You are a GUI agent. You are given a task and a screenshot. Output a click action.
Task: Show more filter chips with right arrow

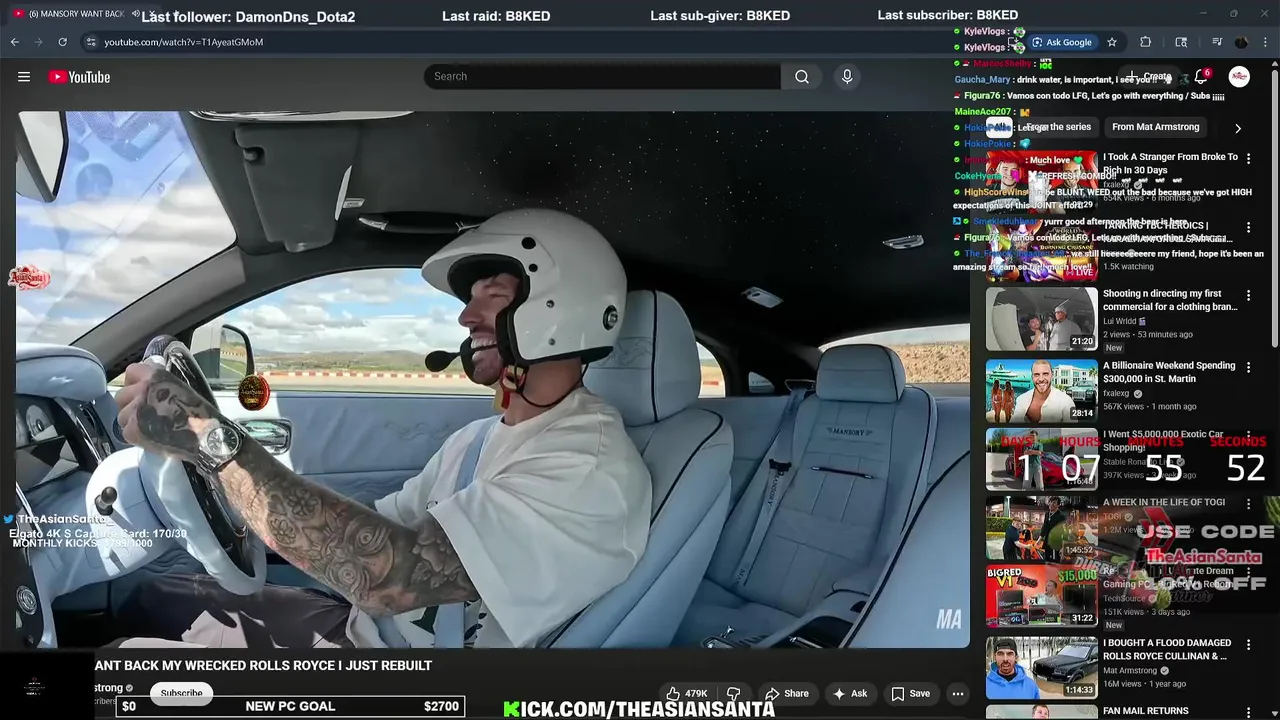1238,128
